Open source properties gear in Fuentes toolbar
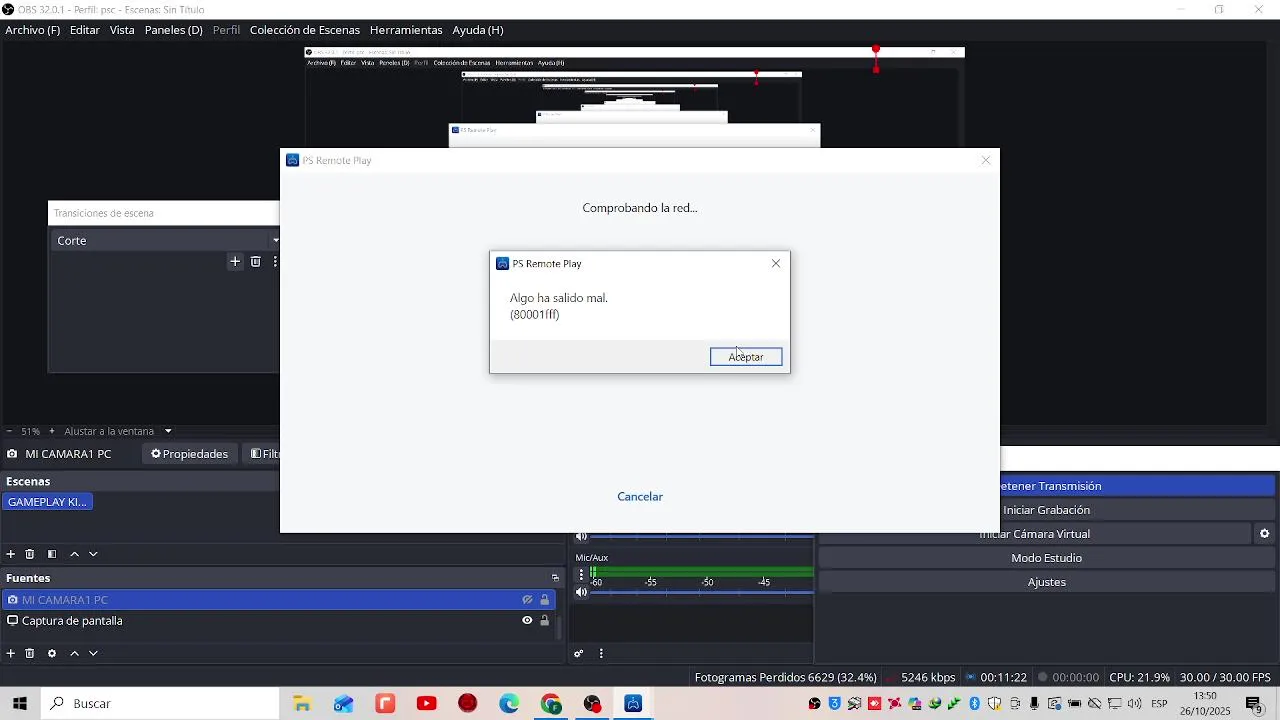 point(52,653)
